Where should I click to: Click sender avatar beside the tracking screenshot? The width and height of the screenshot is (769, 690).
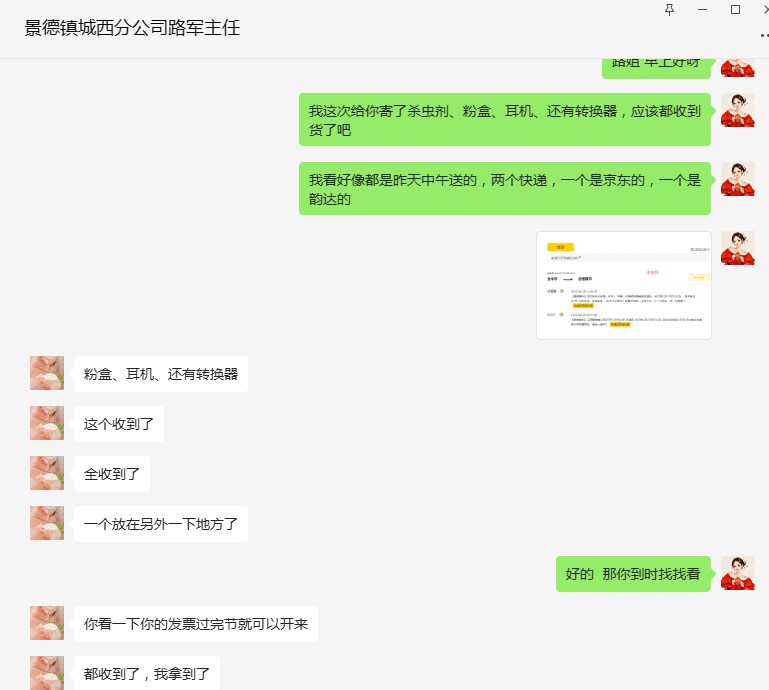(x=738, y=248)
